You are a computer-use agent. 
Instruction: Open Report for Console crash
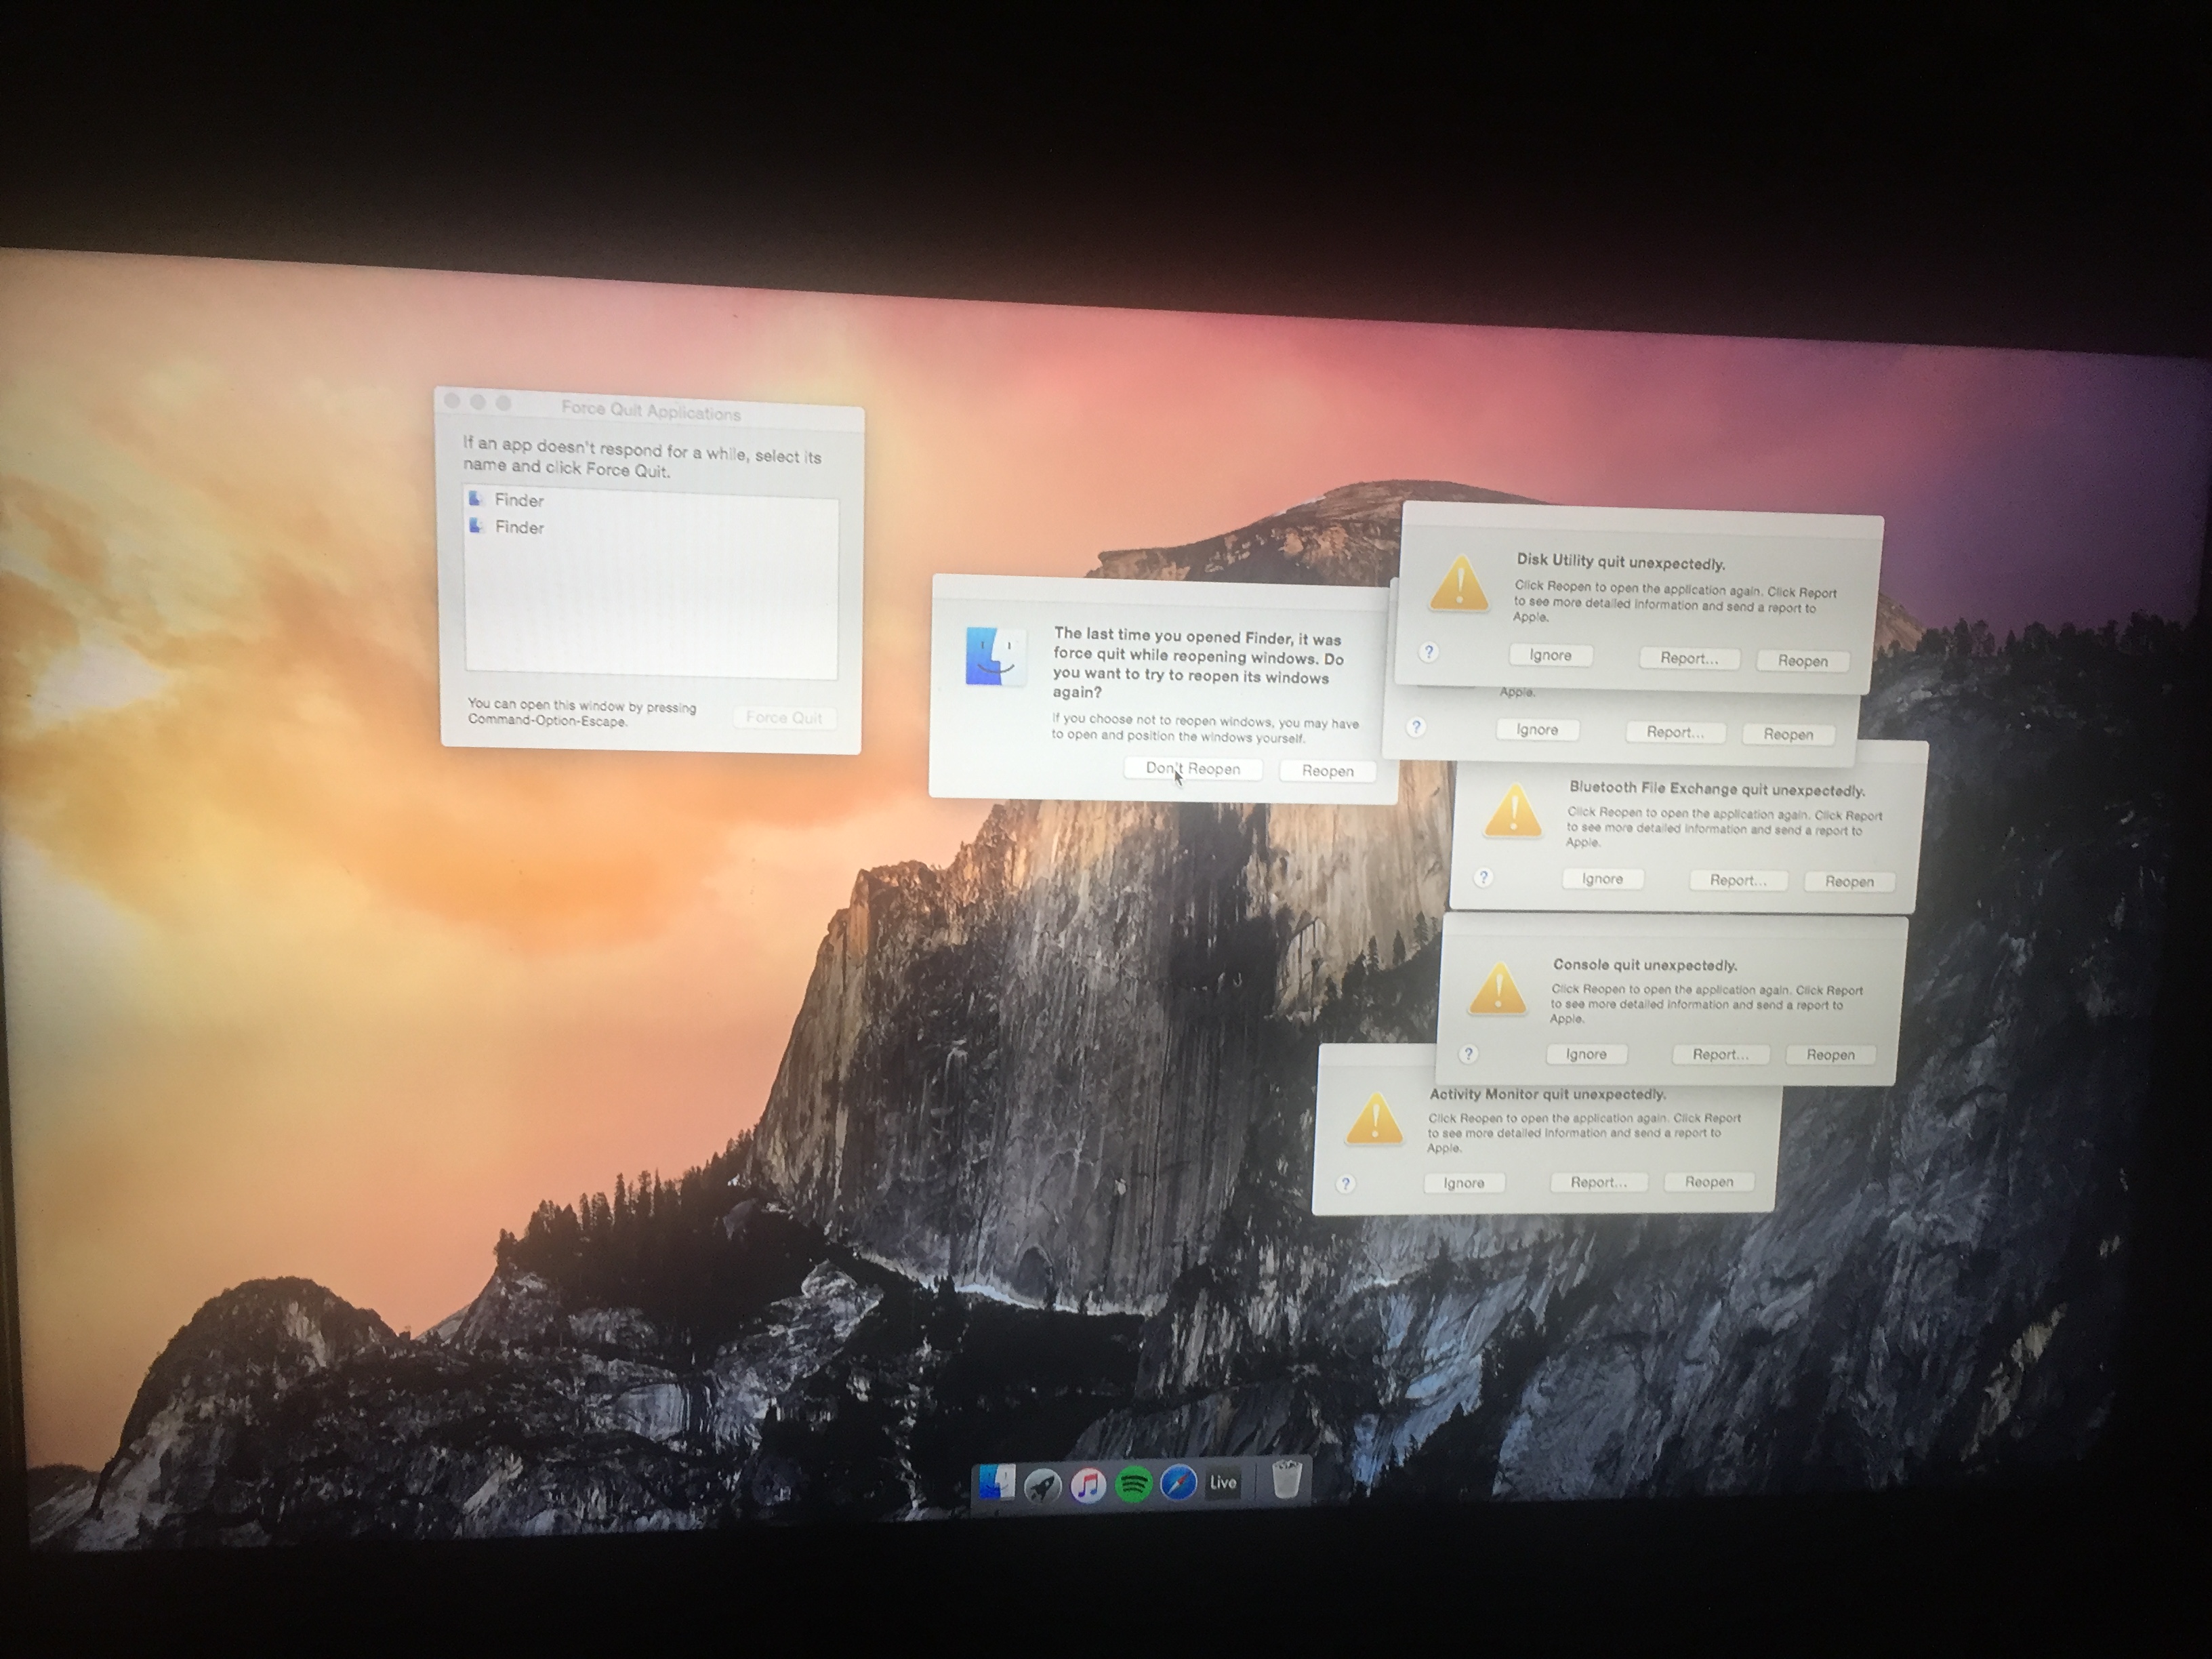point(1720,1054)
